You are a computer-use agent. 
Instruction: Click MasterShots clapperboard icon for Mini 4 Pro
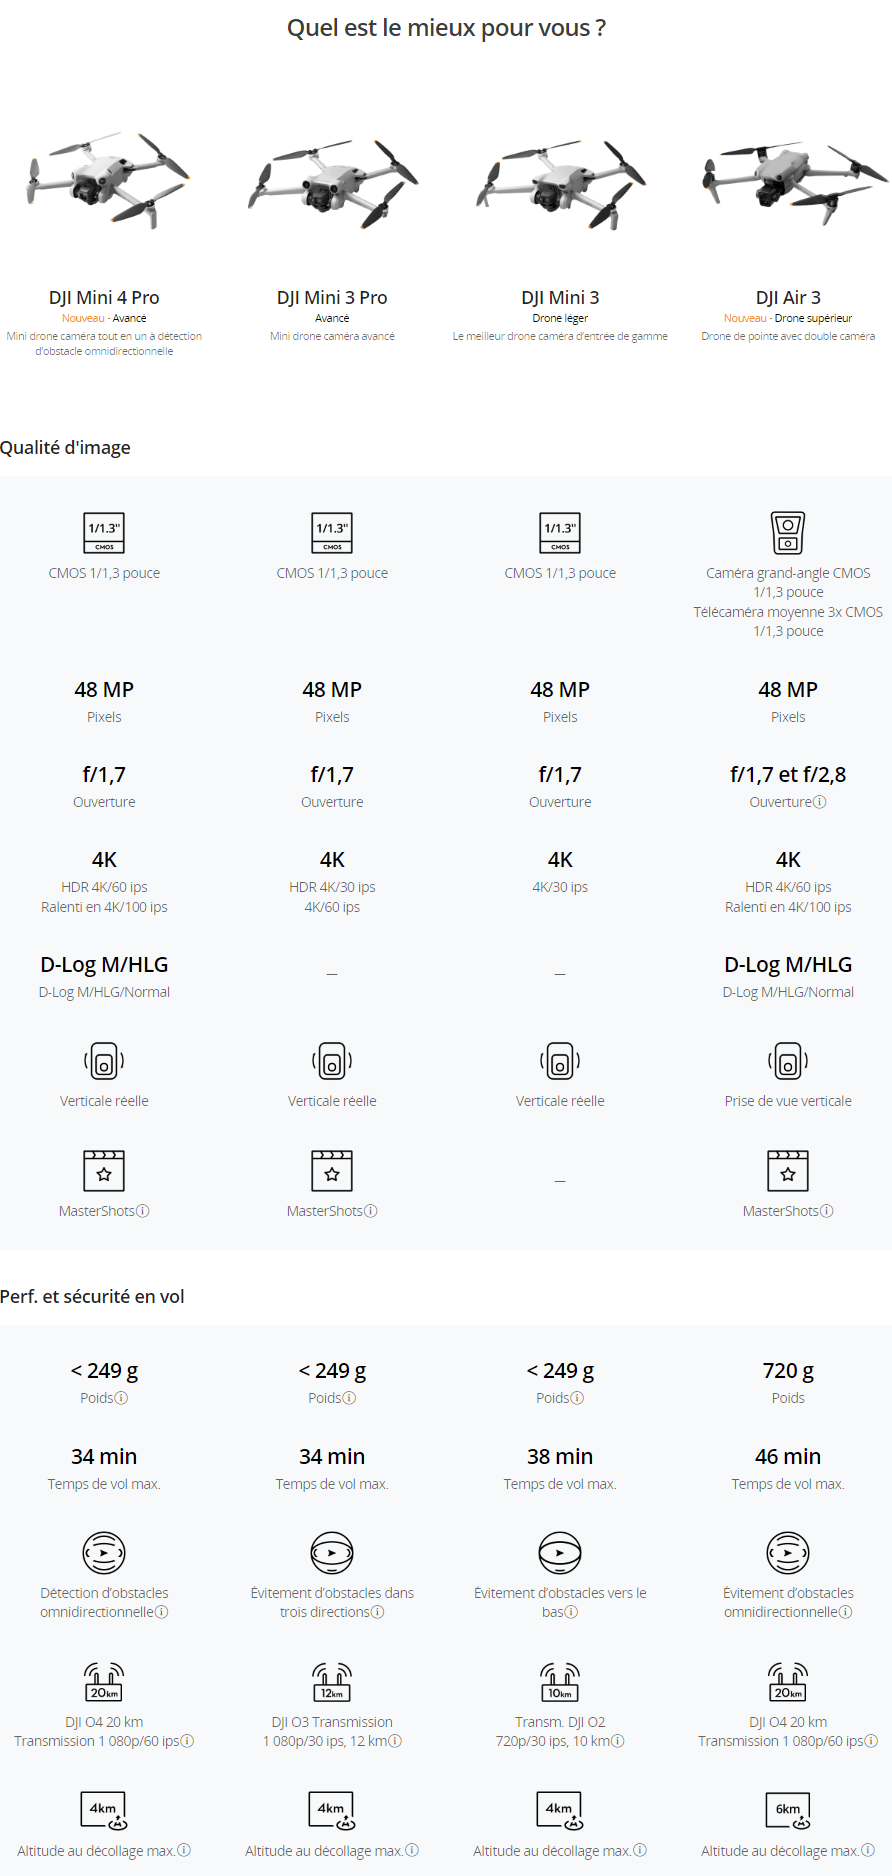coord(104,1171)
